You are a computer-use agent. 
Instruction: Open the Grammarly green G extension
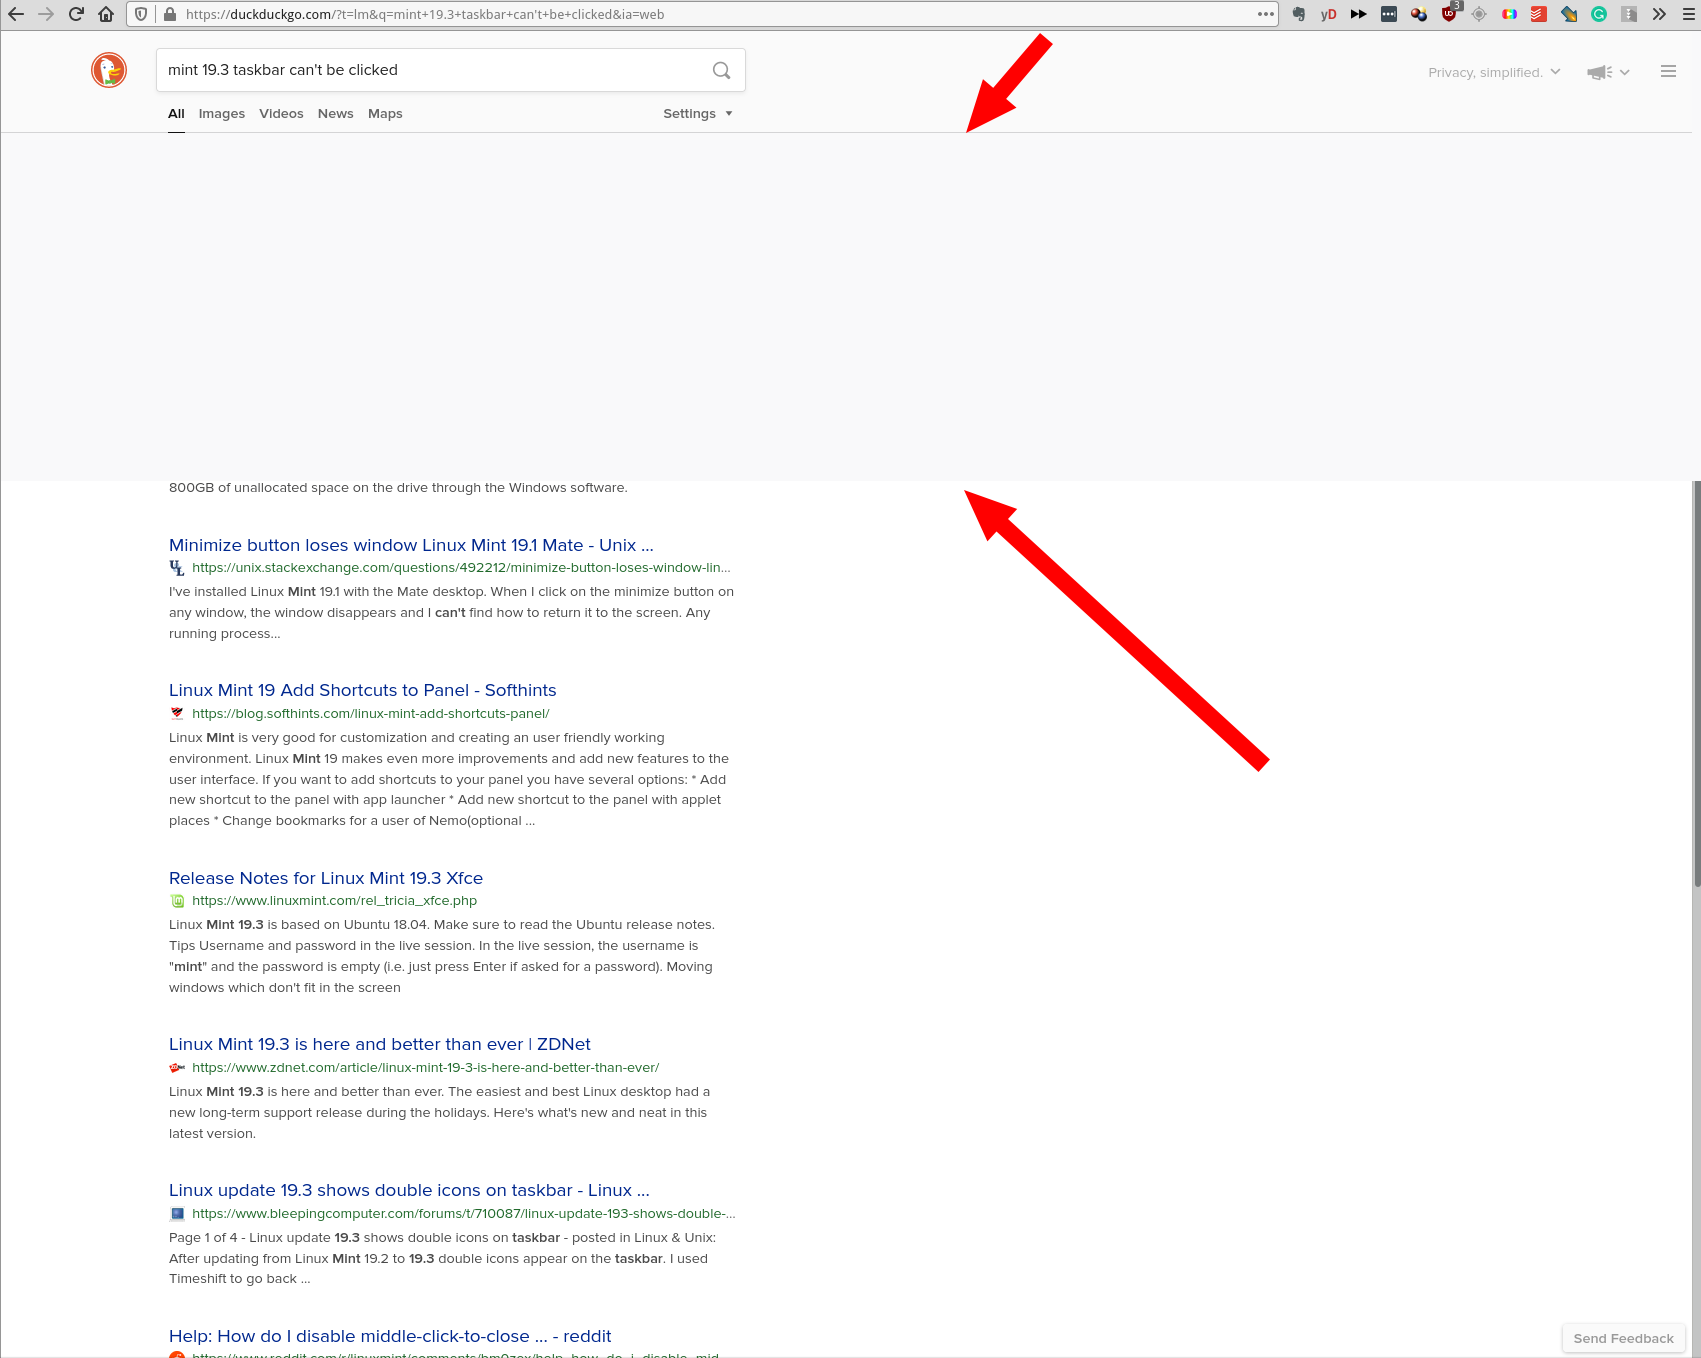[x=1599, y=14]
